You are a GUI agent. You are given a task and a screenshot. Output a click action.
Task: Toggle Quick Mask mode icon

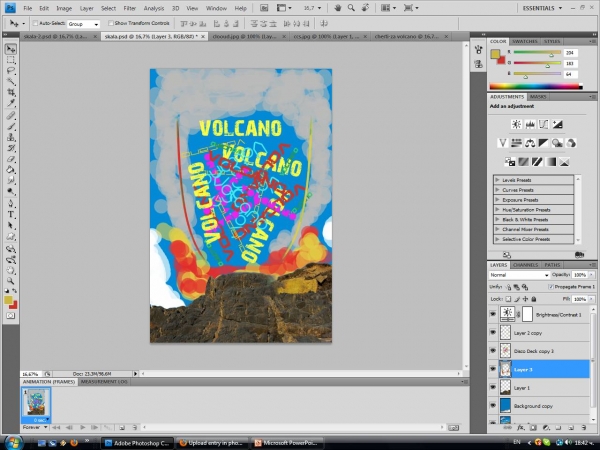coord(11,316)
